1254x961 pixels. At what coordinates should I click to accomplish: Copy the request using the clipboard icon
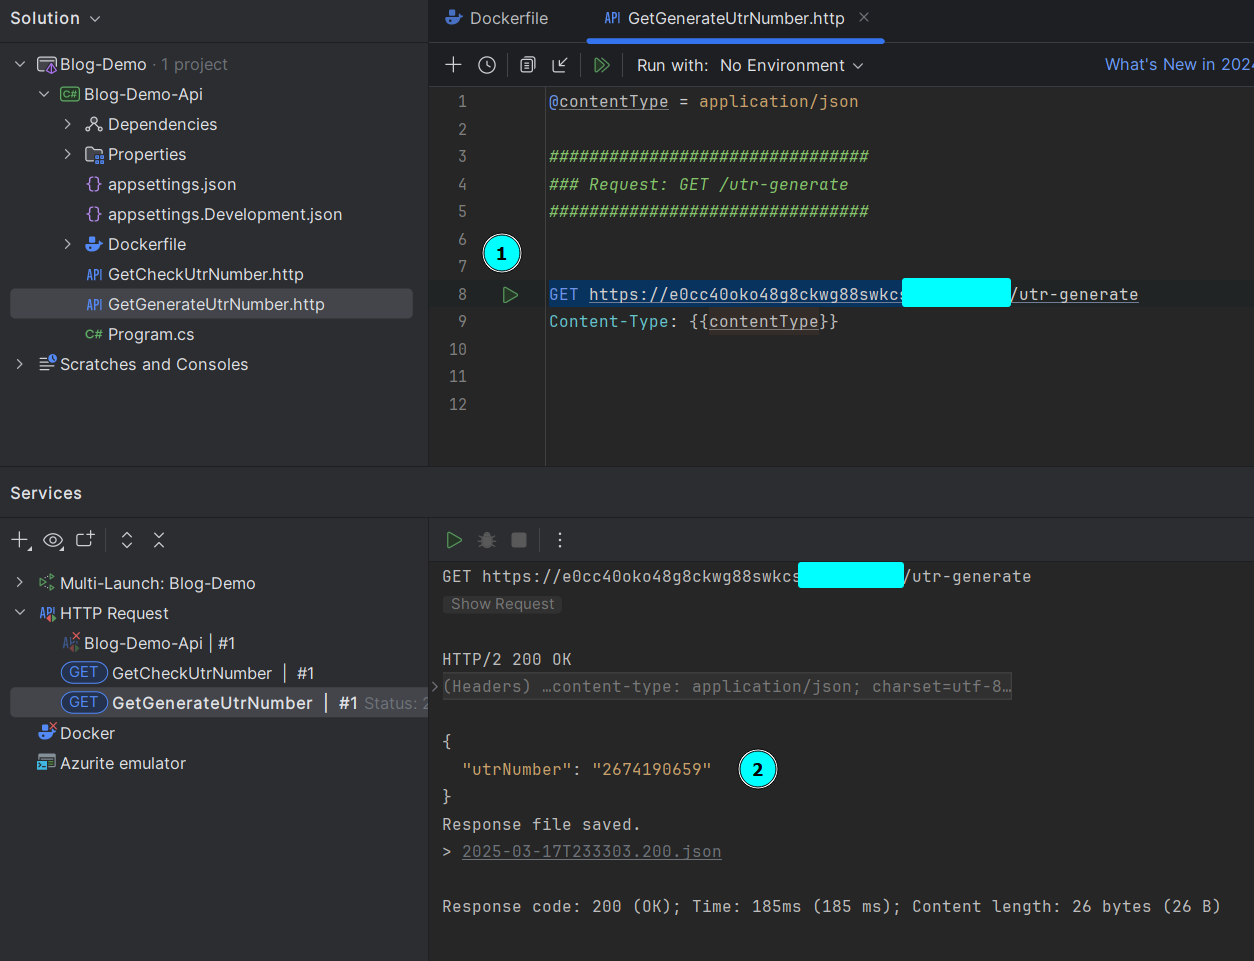527,64
